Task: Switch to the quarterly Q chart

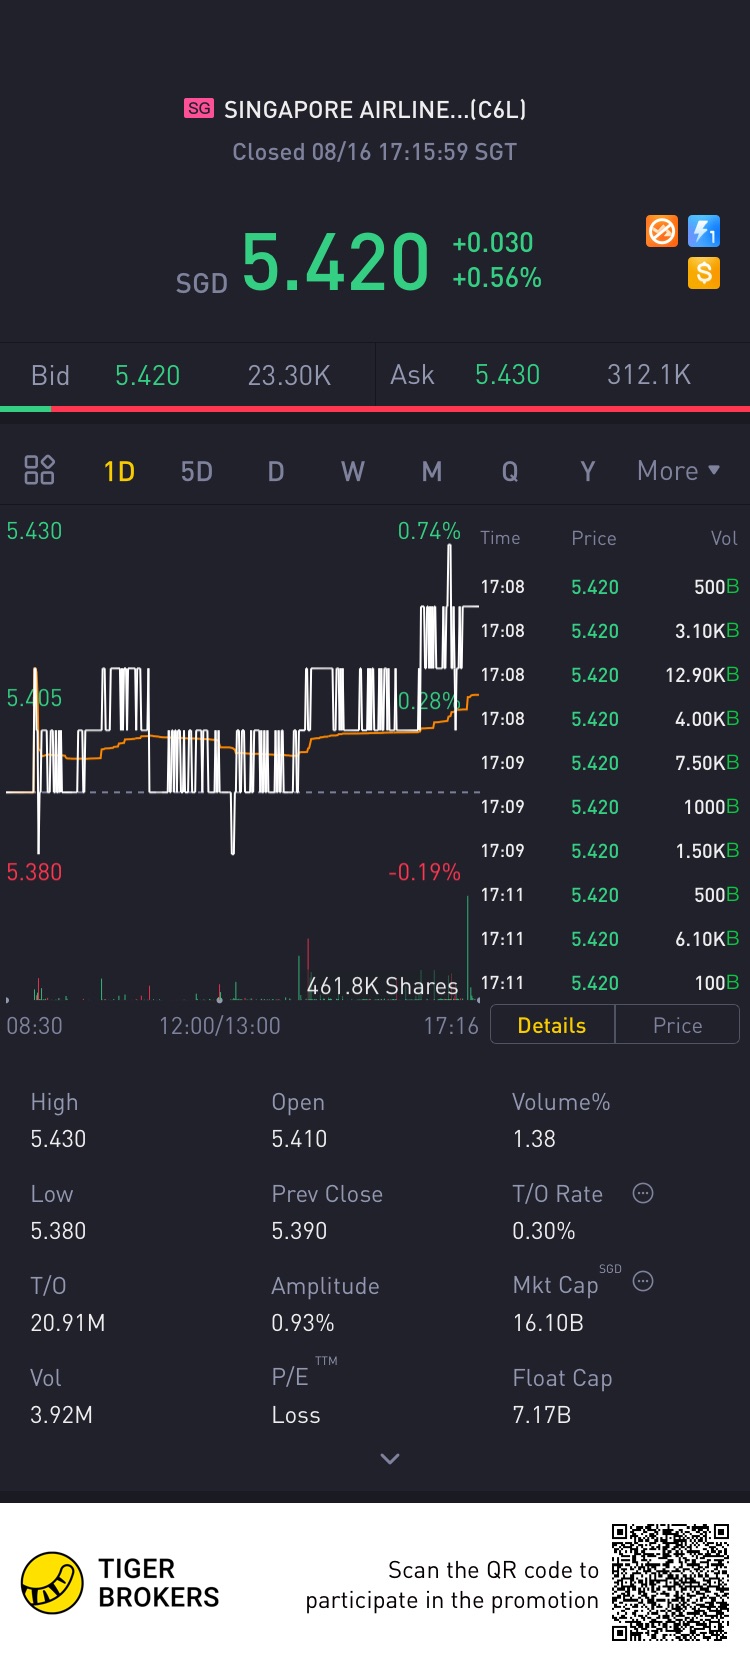Action: [x=510, y=471]
